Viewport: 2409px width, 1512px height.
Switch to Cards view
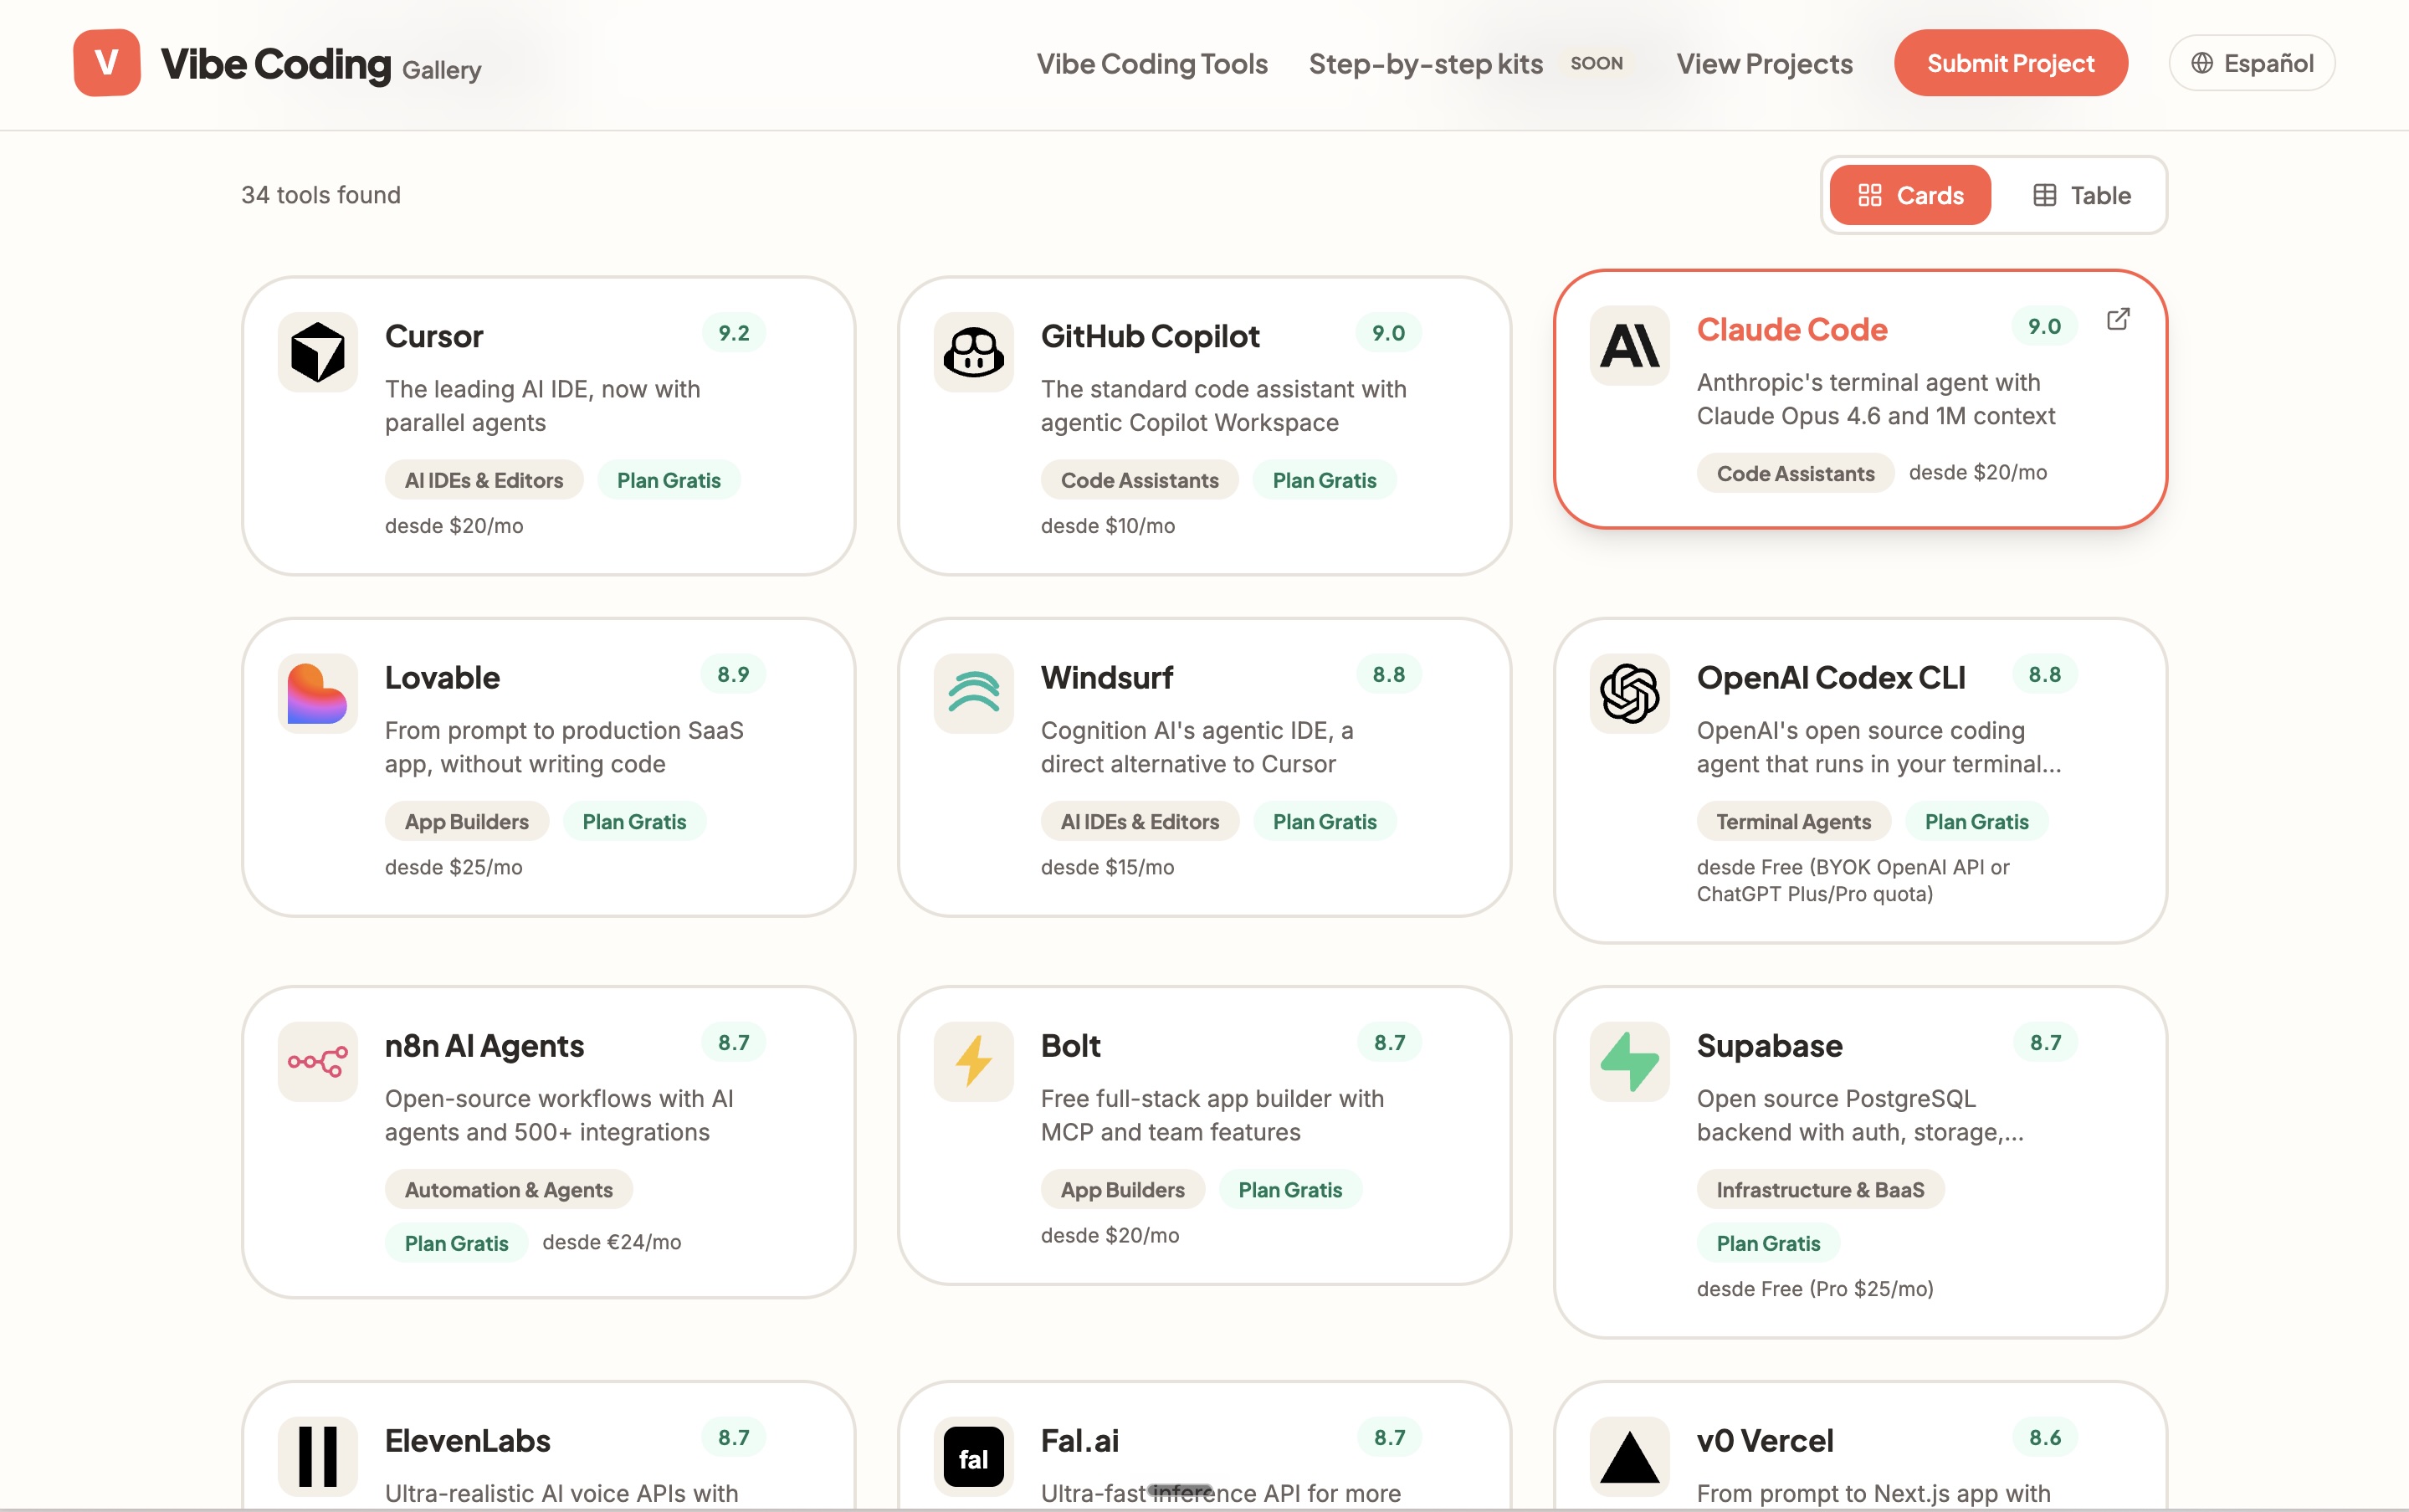click(x=1910, y=195)
